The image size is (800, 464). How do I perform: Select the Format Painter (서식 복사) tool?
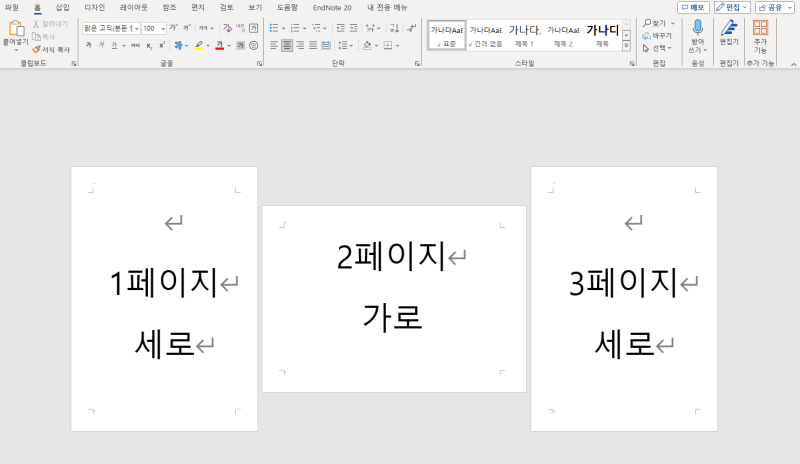tap(51, 50)
